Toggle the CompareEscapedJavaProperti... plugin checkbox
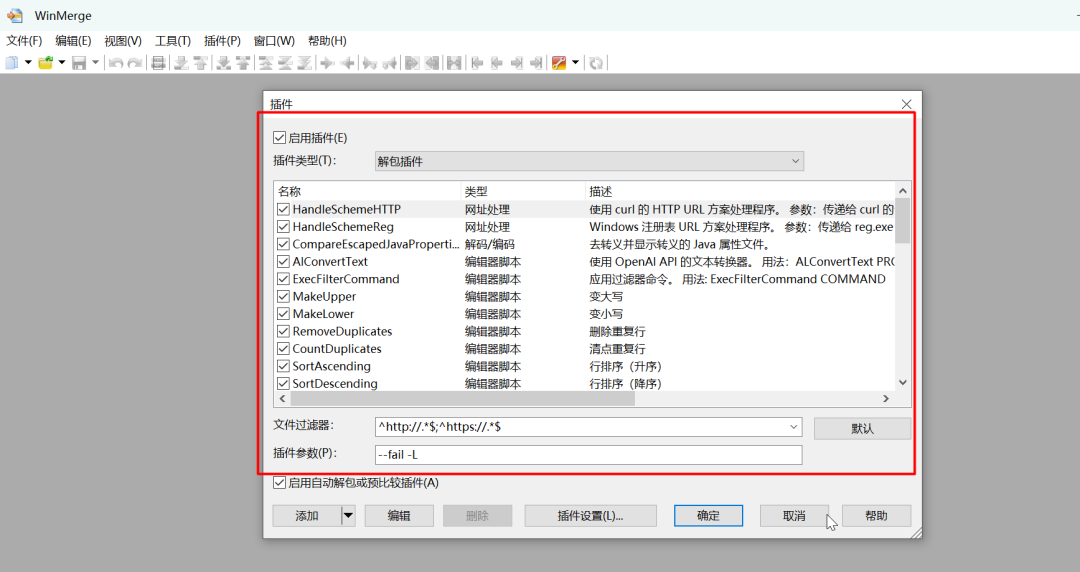Viewport: 1080px width, 572px height. (283, 244)
